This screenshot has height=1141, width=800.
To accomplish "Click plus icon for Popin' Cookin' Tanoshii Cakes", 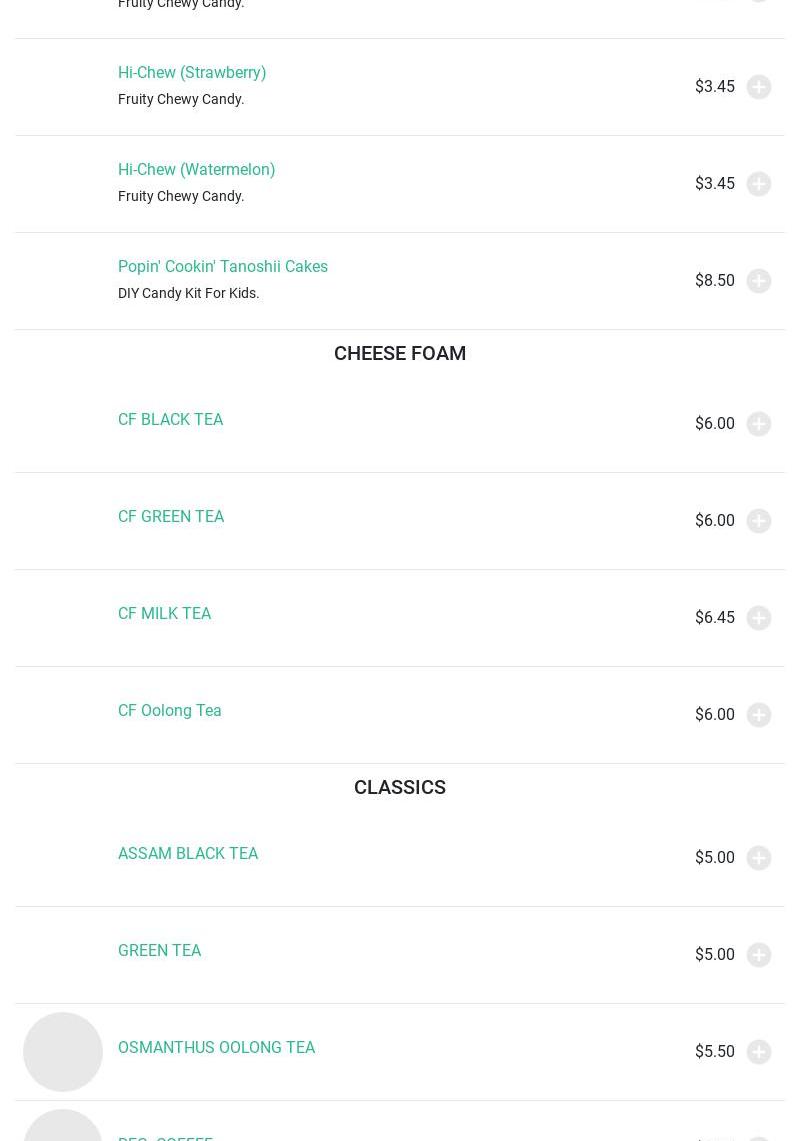I will [x=759, y=281].
